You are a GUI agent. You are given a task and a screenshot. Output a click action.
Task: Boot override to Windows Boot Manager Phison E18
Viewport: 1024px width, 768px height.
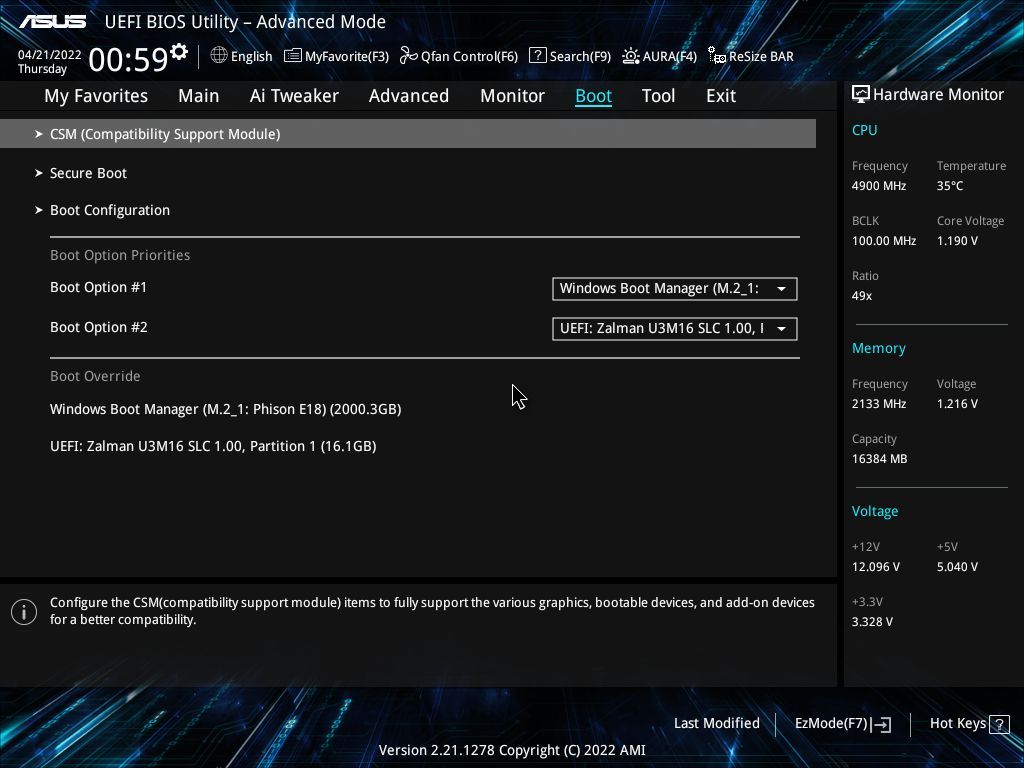[x=225, y=409]
